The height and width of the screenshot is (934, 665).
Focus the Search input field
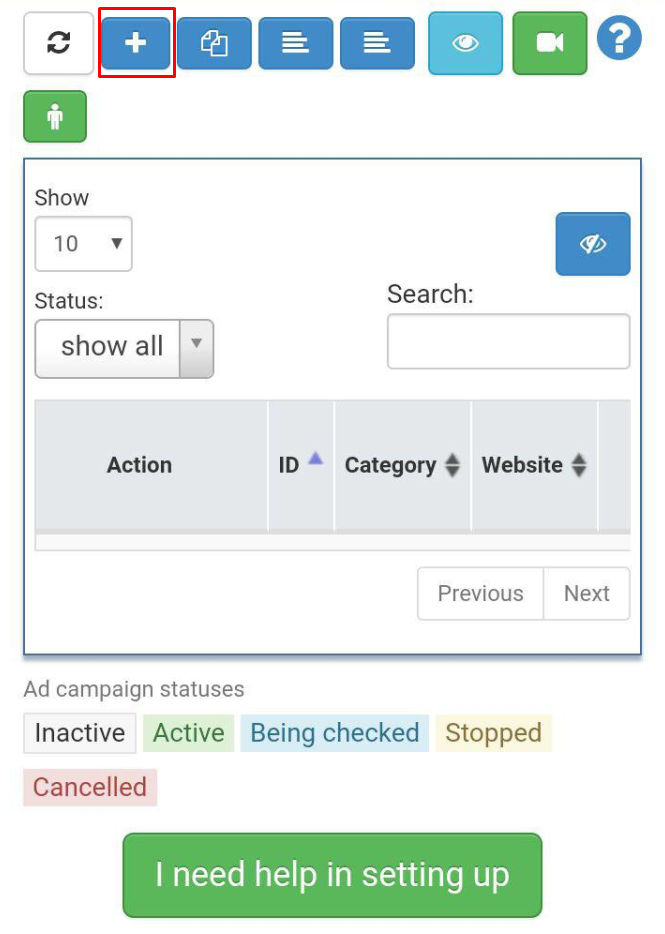[508, 341]
